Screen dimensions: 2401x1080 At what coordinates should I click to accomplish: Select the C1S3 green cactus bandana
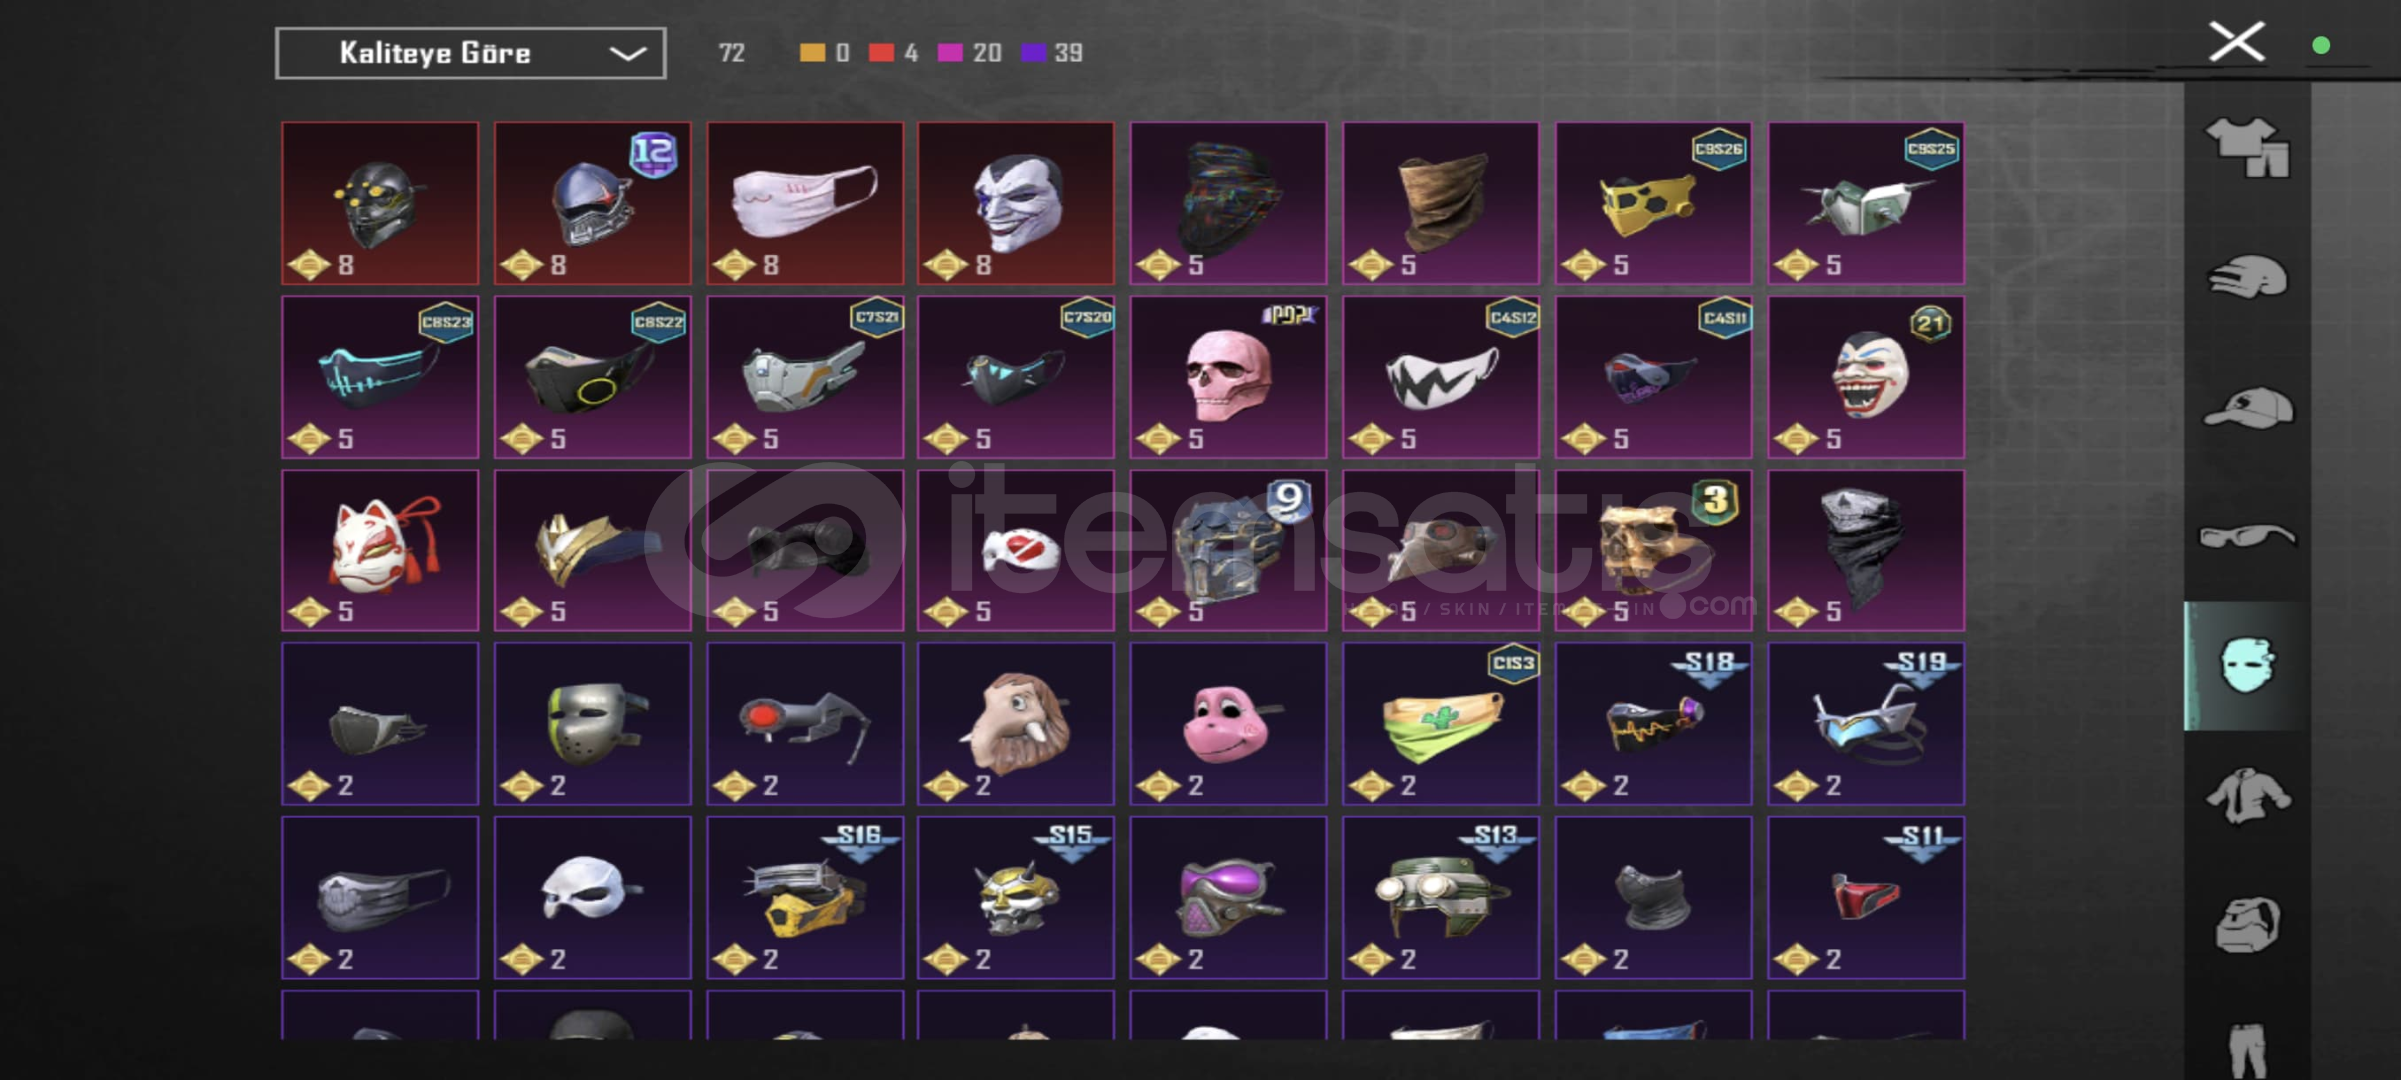pos(1441,724)
